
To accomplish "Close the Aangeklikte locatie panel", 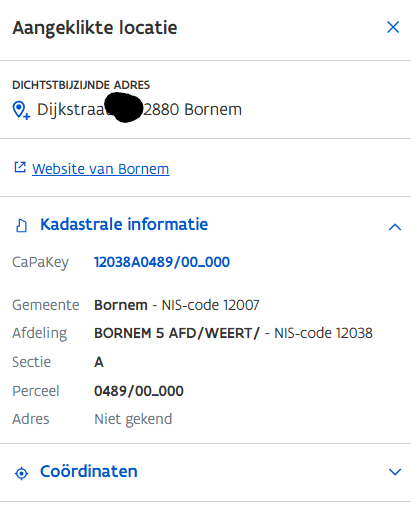I will [x=393, y=27].
